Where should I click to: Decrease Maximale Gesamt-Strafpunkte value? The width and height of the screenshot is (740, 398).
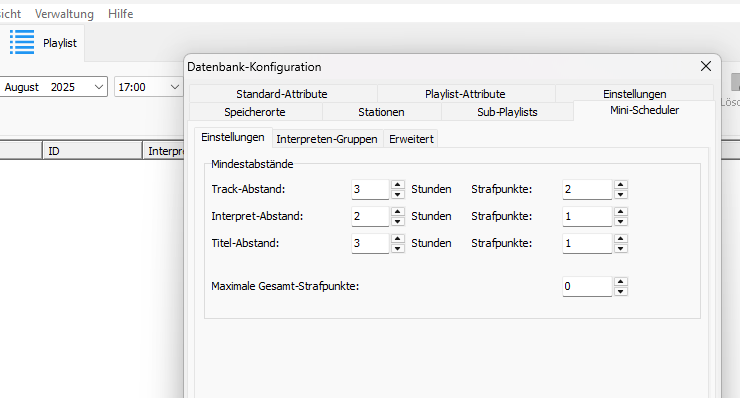pos(621,291)
